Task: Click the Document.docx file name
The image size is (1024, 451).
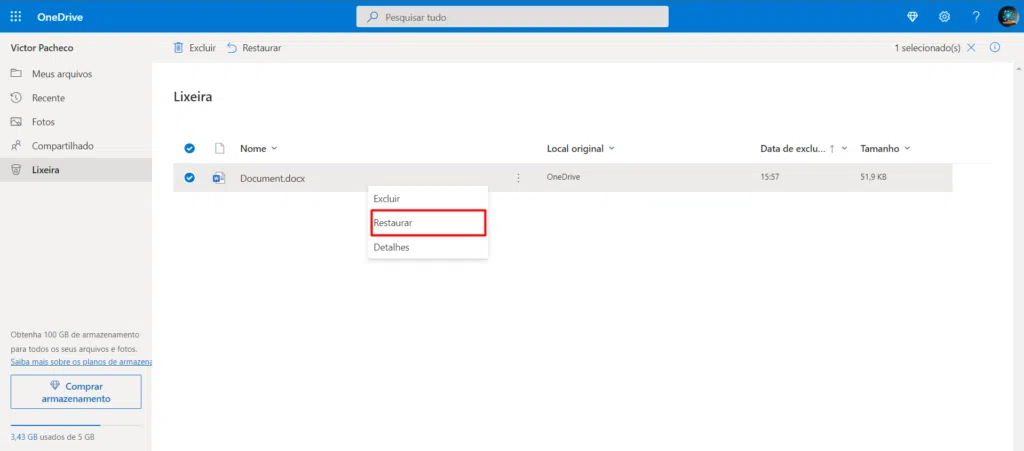Action: point(272,178)
